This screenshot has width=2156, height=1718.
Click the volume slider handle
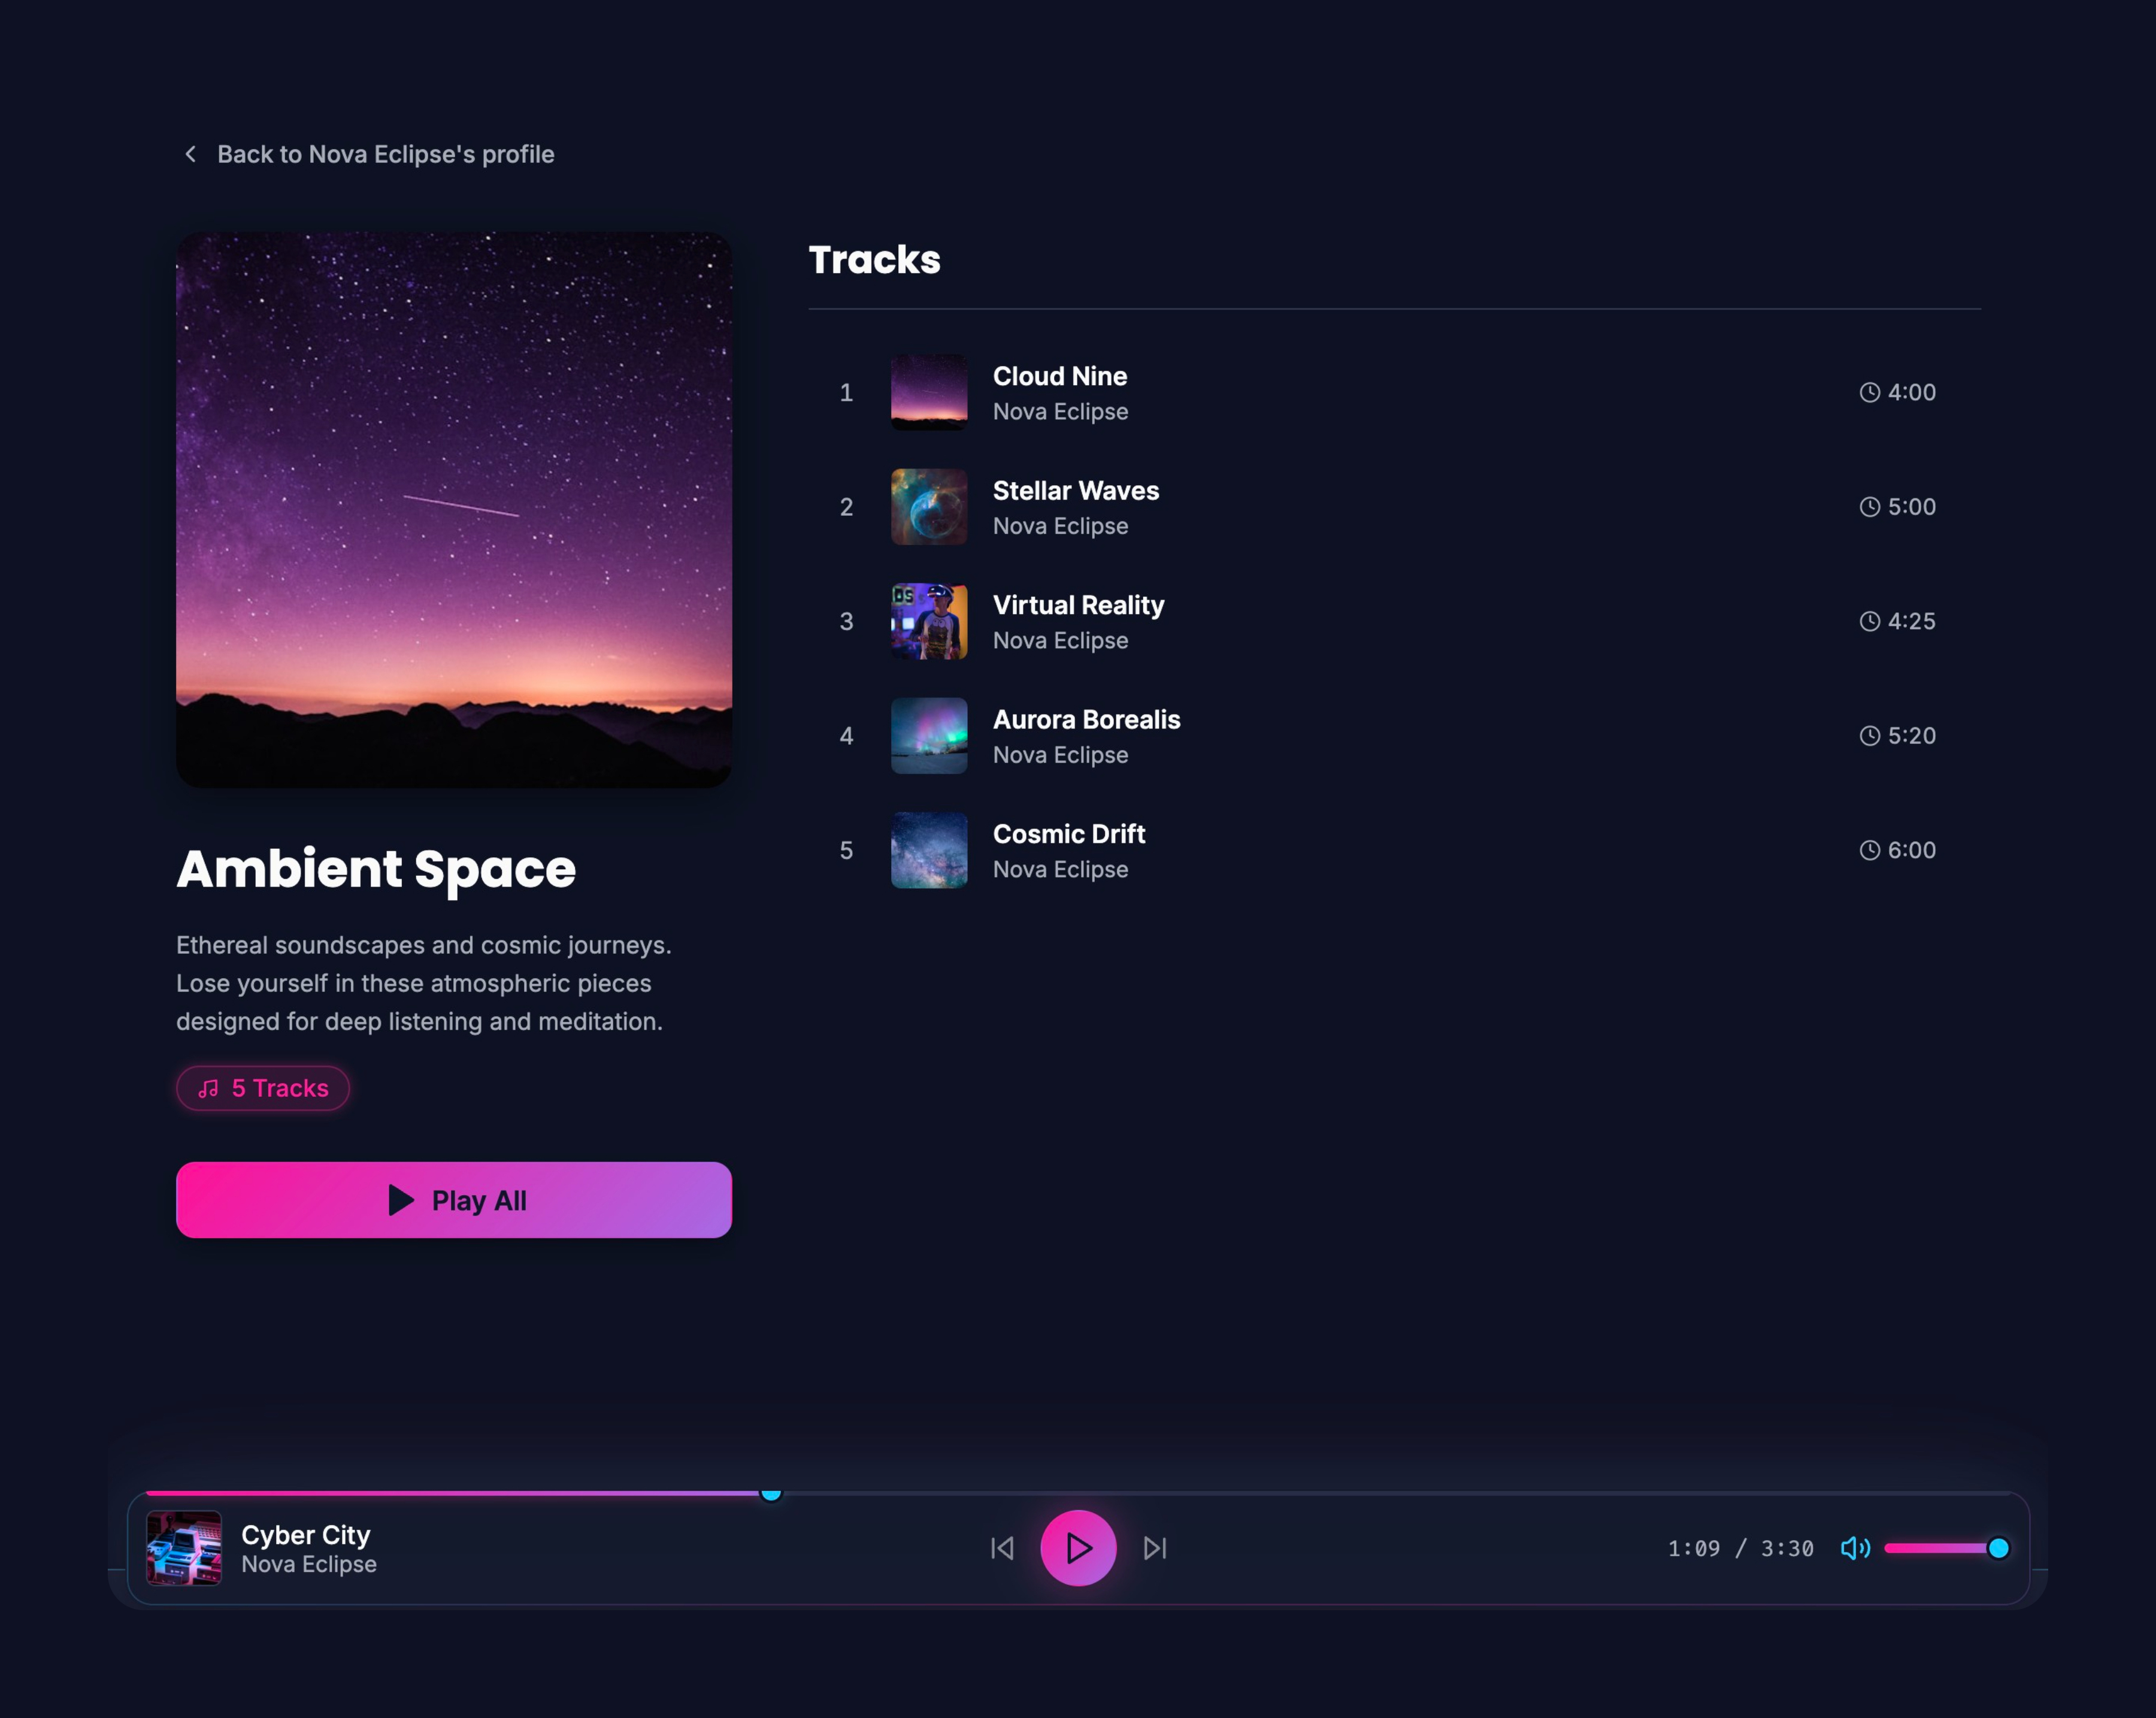1999,1548
